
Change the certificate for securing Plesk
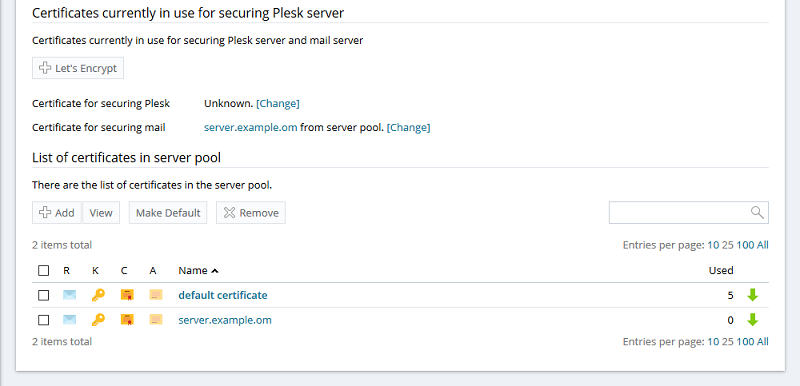(278, 104)
